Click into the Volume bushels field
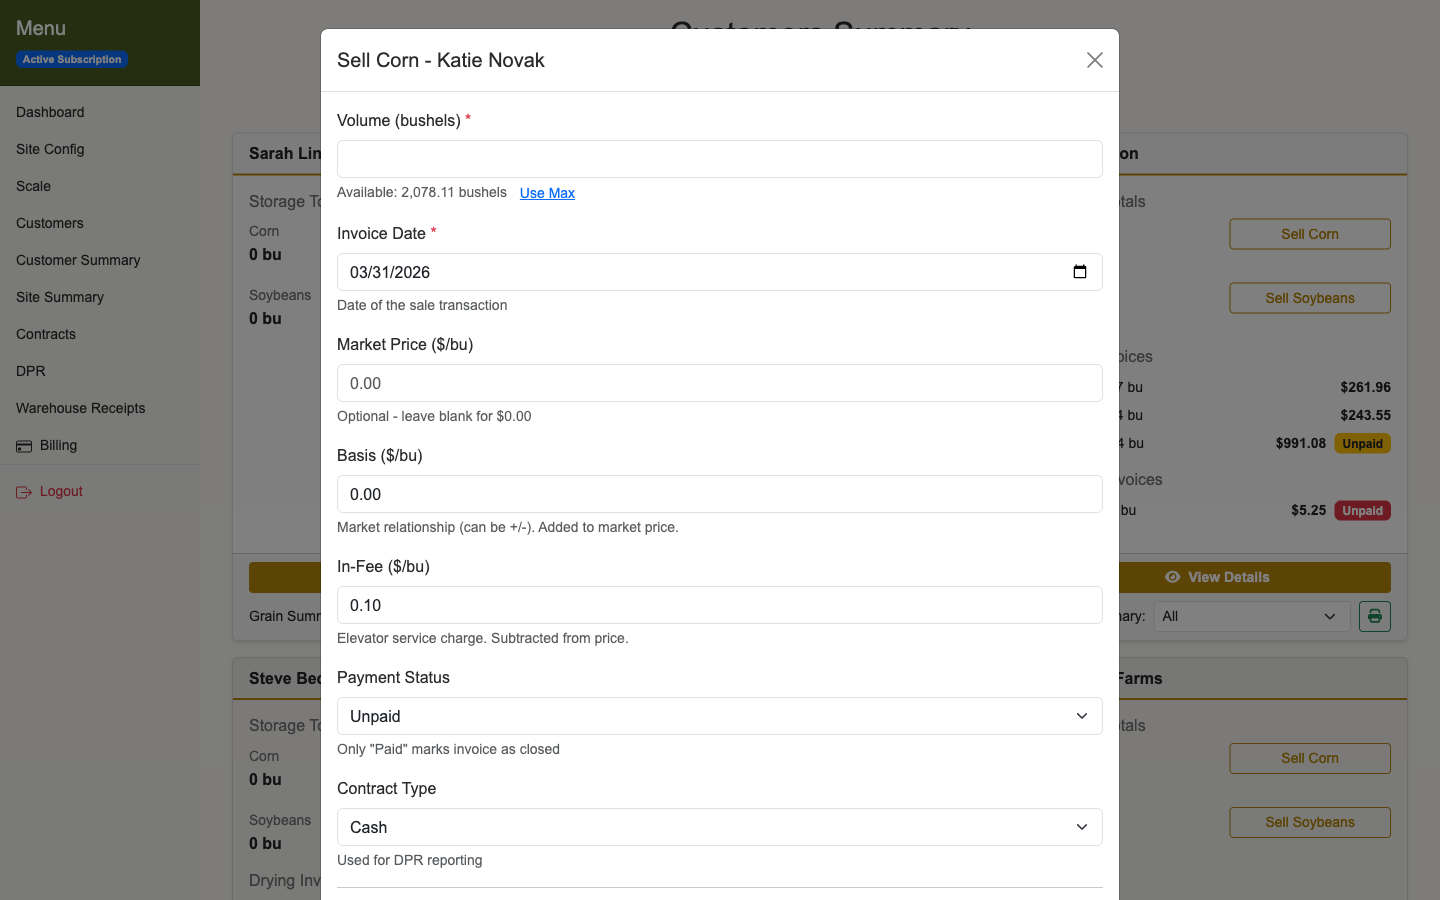Image resolution: width=1440 pixels, height=900 pixels. (x=719, y=158)
